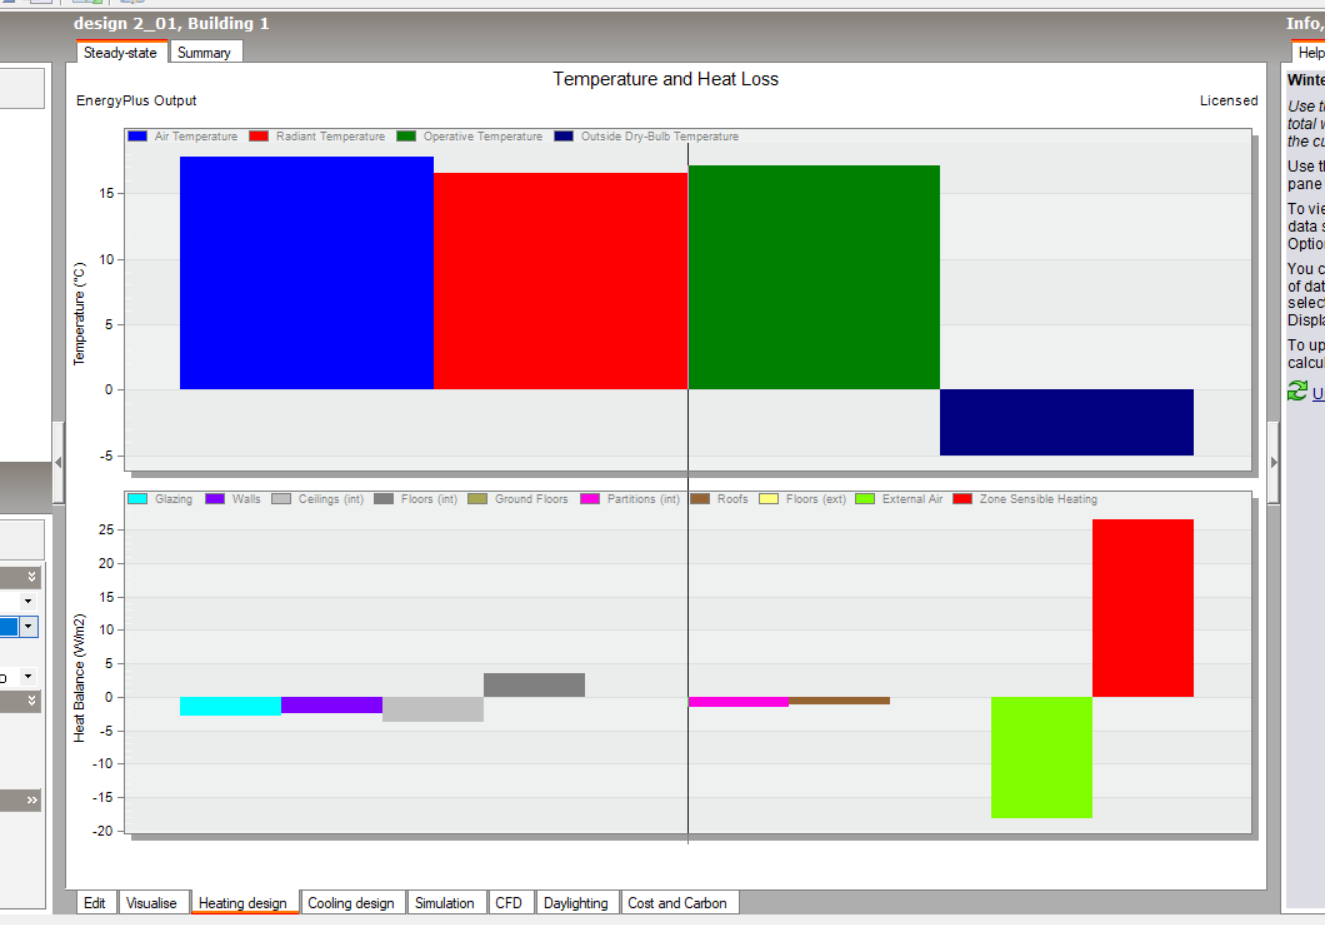Switch to the Steady-state tab
This screenshot has height=925, width=1325.
tap(121, 52)
